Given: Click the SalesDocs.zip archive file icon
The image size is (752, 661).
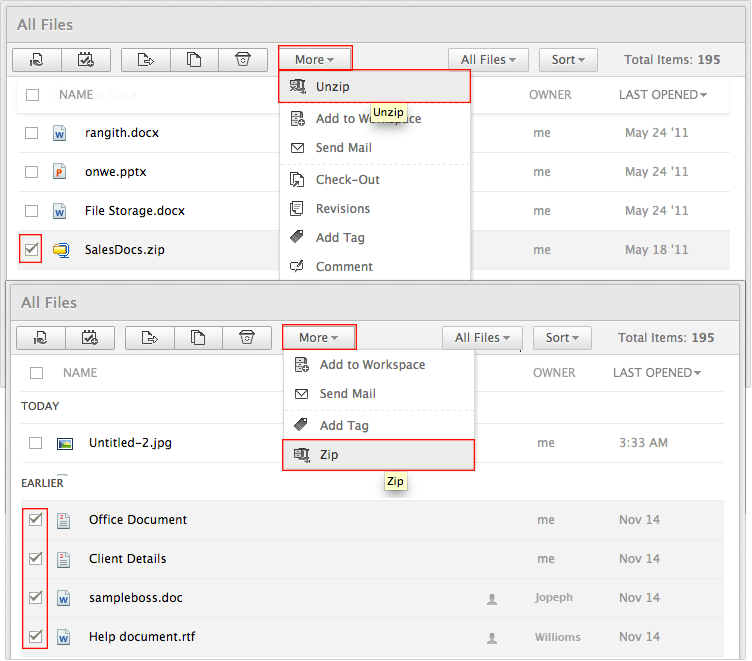Looking at the screenshot, I should (x=60, y=250).
